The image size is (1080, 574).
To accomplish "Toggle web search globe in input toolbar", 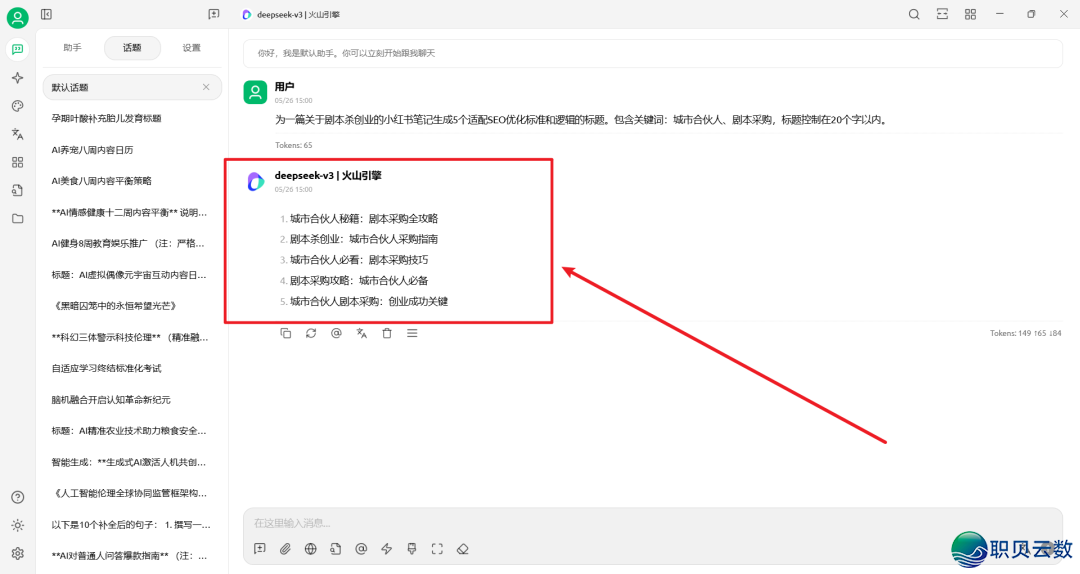I will coord(311,548).
